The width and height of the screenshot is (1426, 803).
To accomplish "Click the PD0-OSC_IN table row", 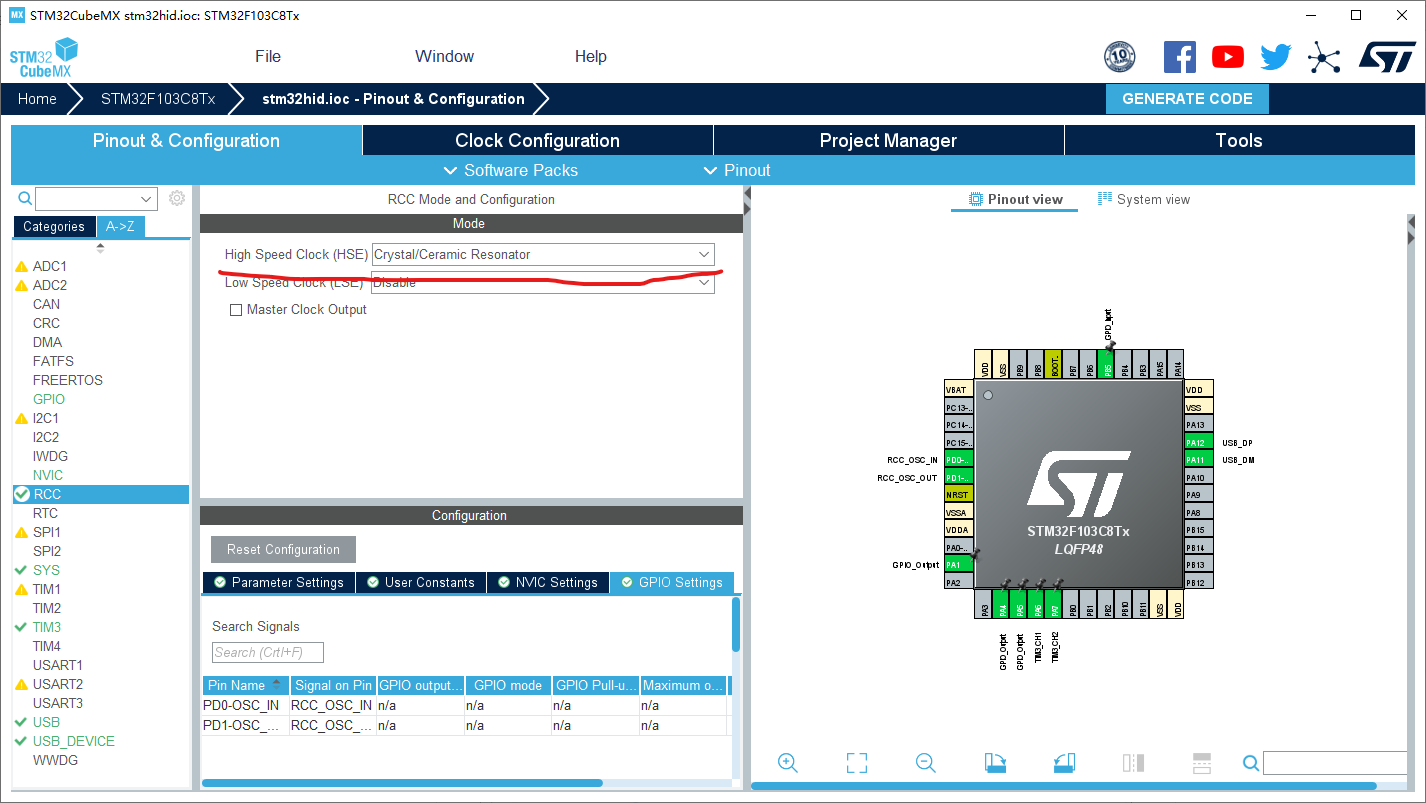I will [x=465, y=705].
